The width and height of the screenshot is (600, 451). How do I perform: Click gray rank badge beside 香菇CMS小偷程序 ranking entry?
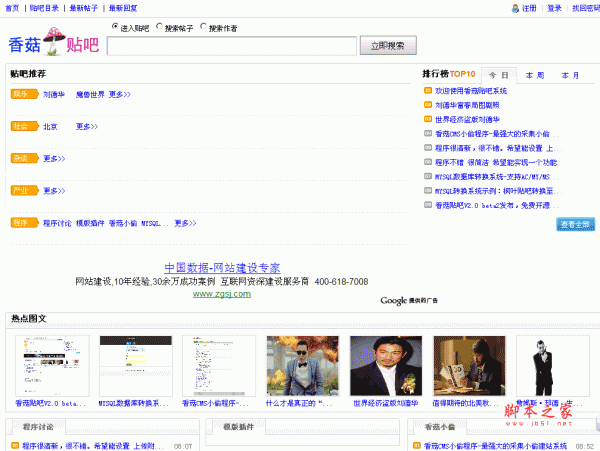[428, 133]
